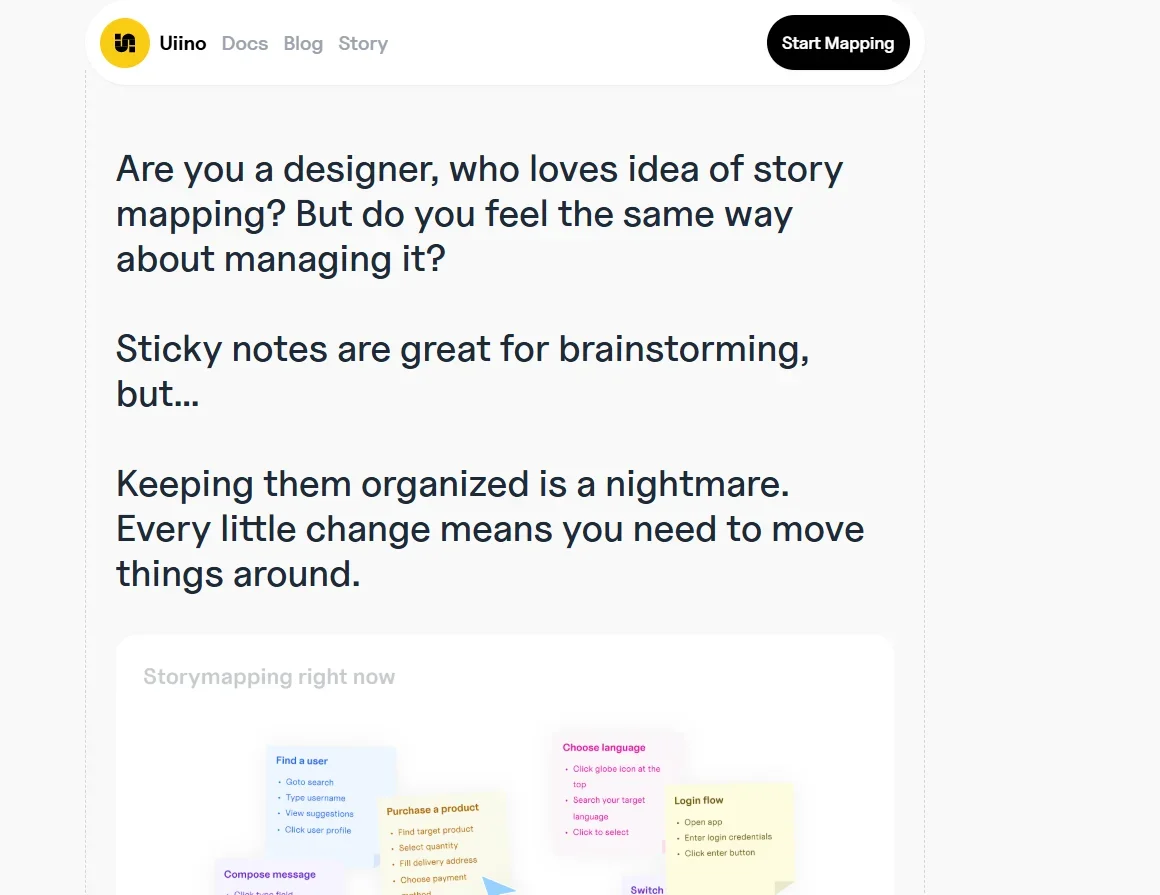Click the "Keeping them organized" paragraph
The height and width of the screenshot is (895, 1160).
[490, 529]
